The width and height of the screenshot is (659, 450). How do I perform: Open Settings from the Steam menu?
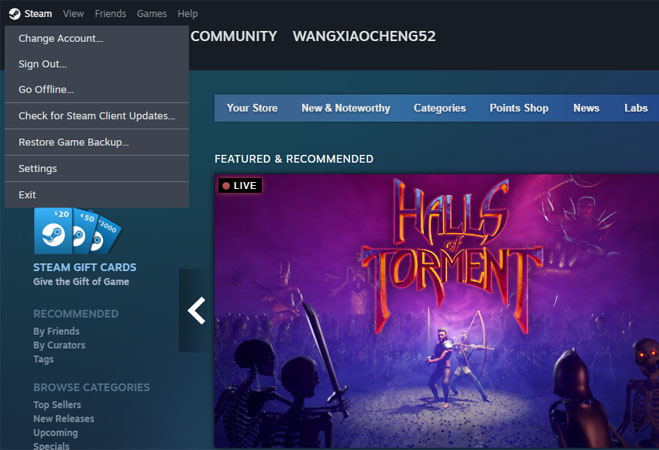point(97,168)
